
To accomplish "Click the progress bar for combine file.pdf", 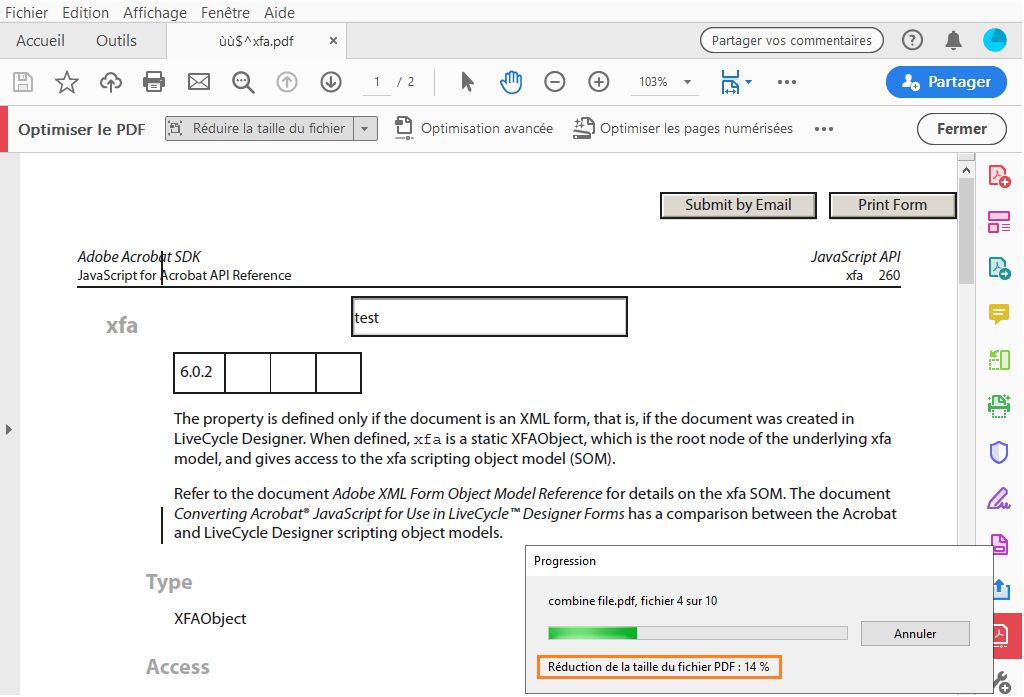I will tap(697, 632).
